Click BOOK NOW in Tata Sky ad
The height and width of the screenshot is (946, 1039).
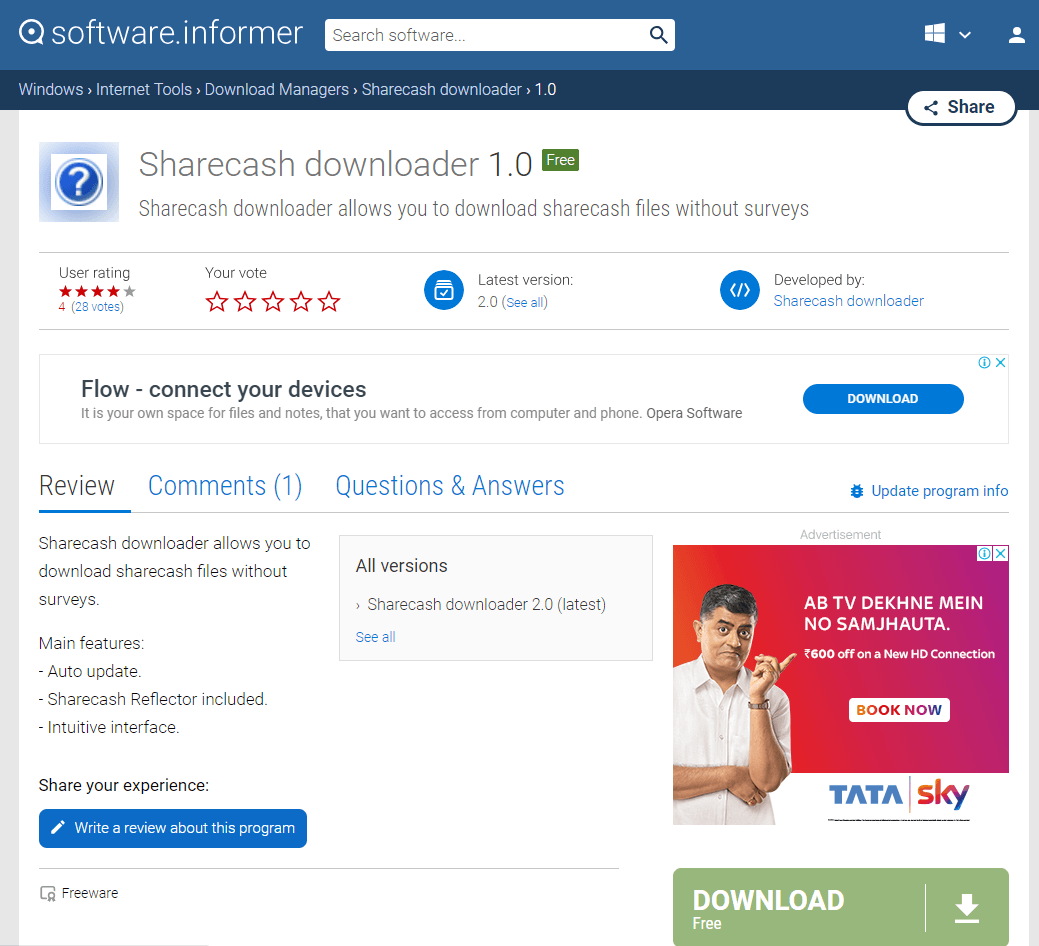[x=899, y=710]
